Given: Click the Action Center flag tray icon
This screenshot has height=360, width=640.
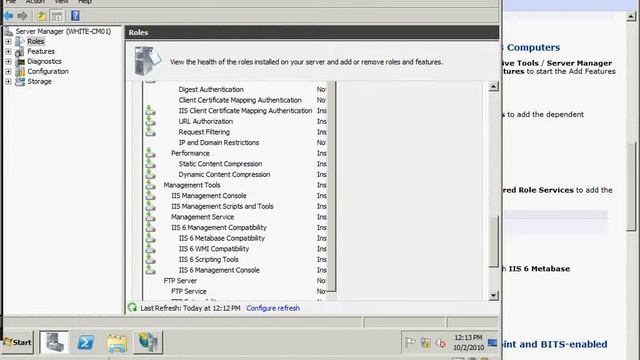Looking at the screenshot, I should pyautogui.click(x=410, y=342).
